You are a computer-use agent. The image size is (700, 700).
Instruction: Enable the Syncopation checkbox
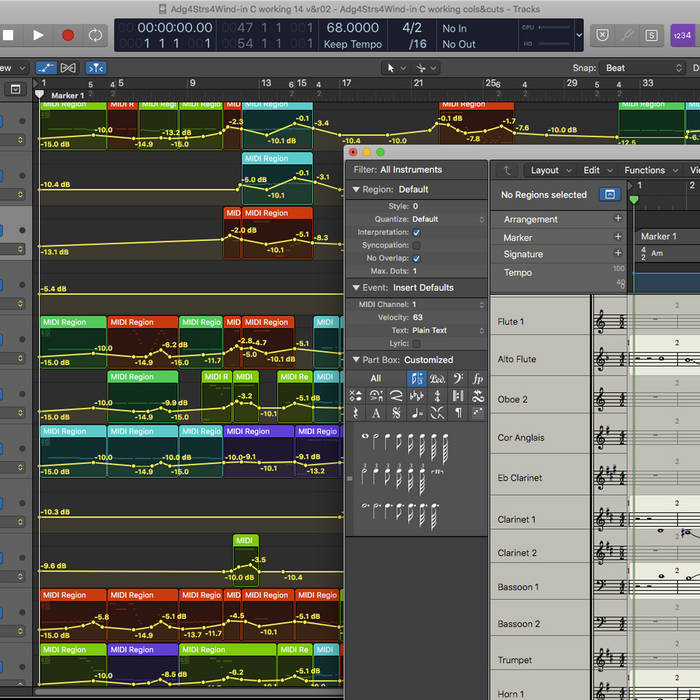click(416, 245)
